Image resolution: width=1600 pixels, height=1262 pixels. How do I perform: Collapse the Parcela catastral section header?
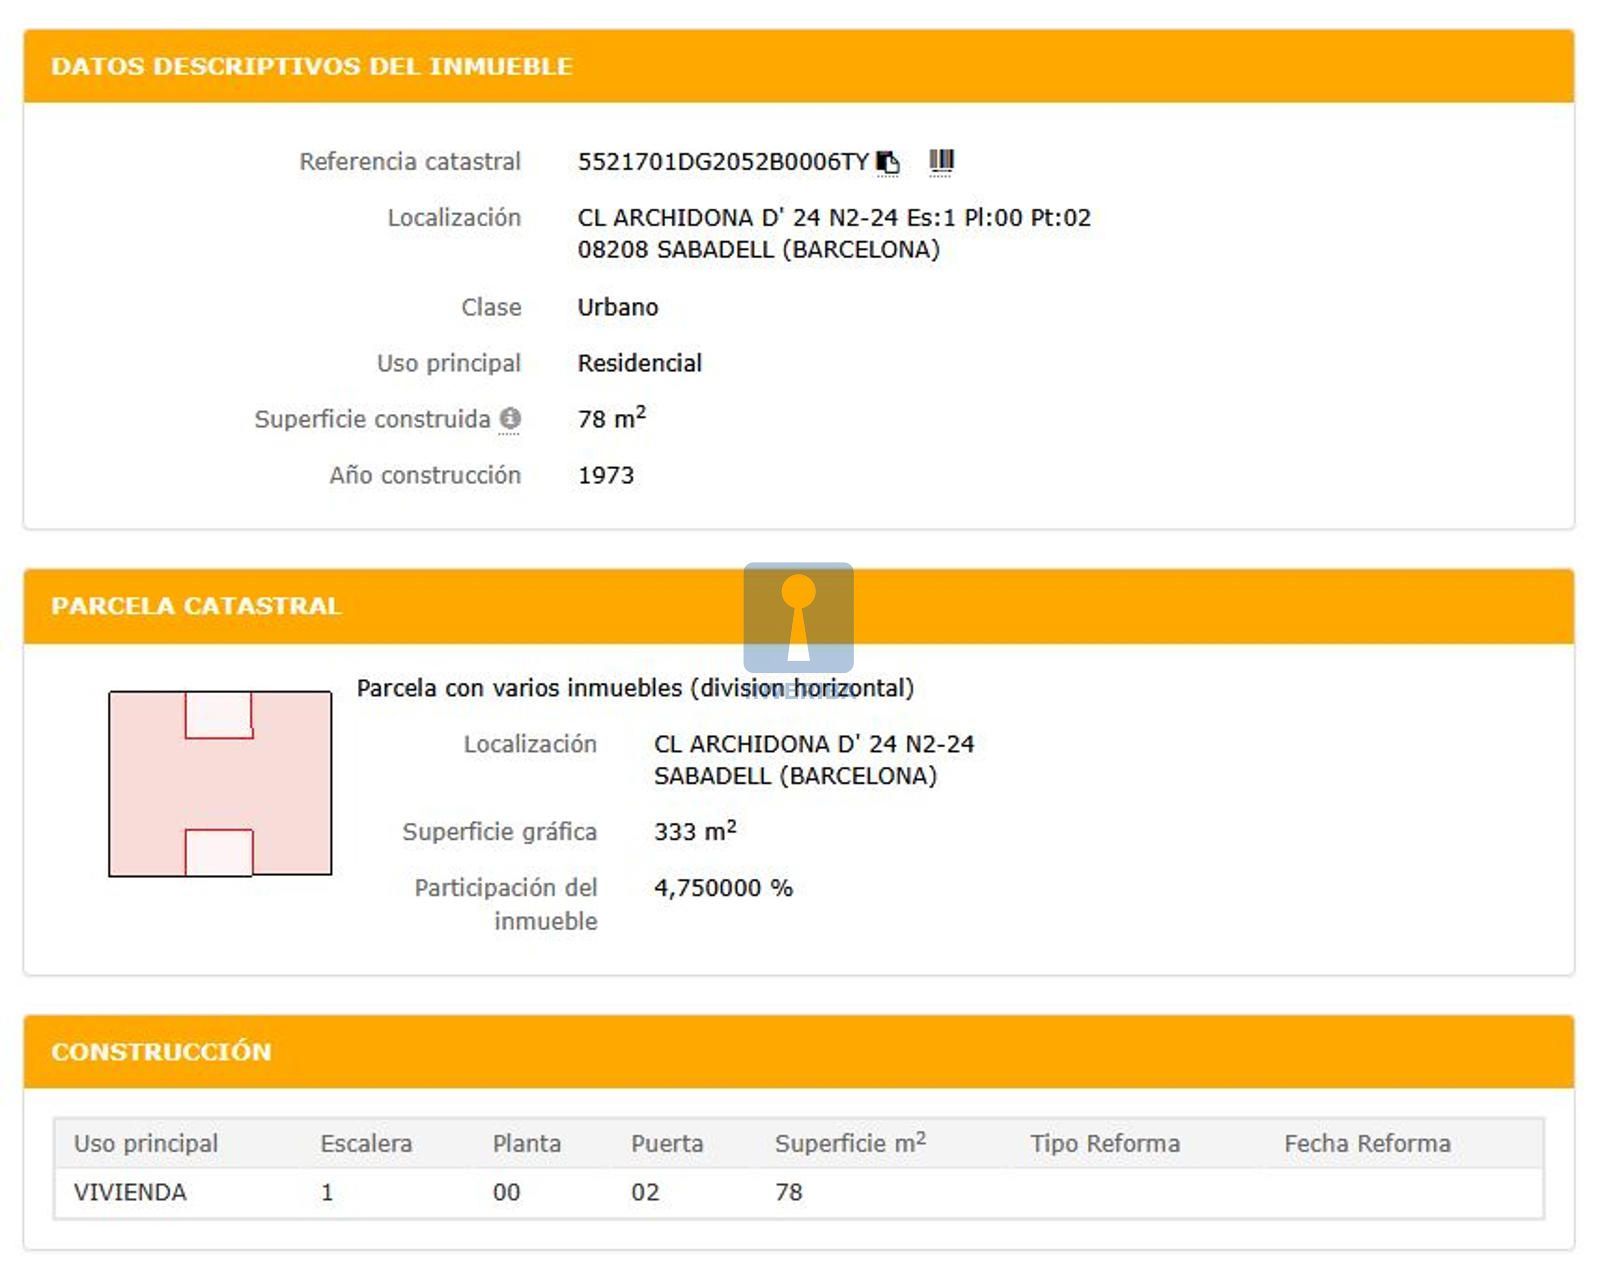196,606
